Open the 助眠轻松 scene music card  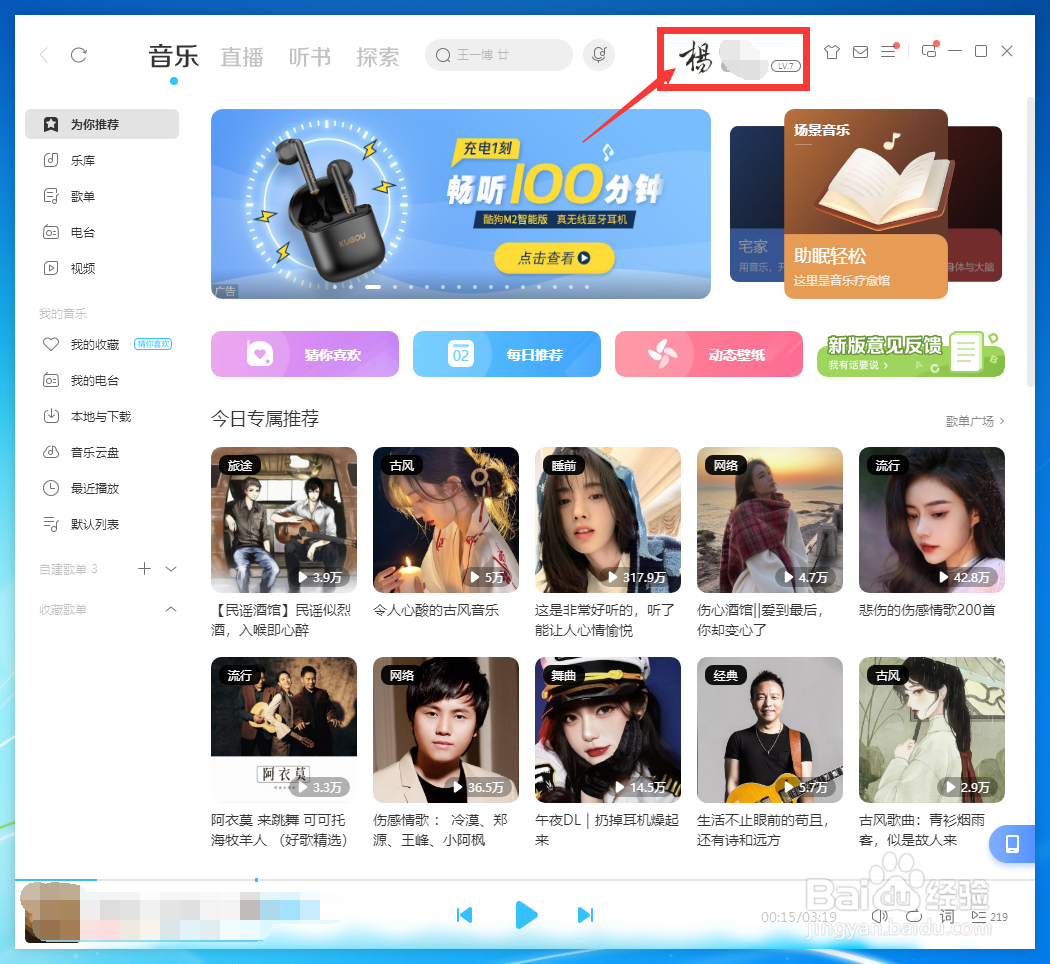point(866,204)
